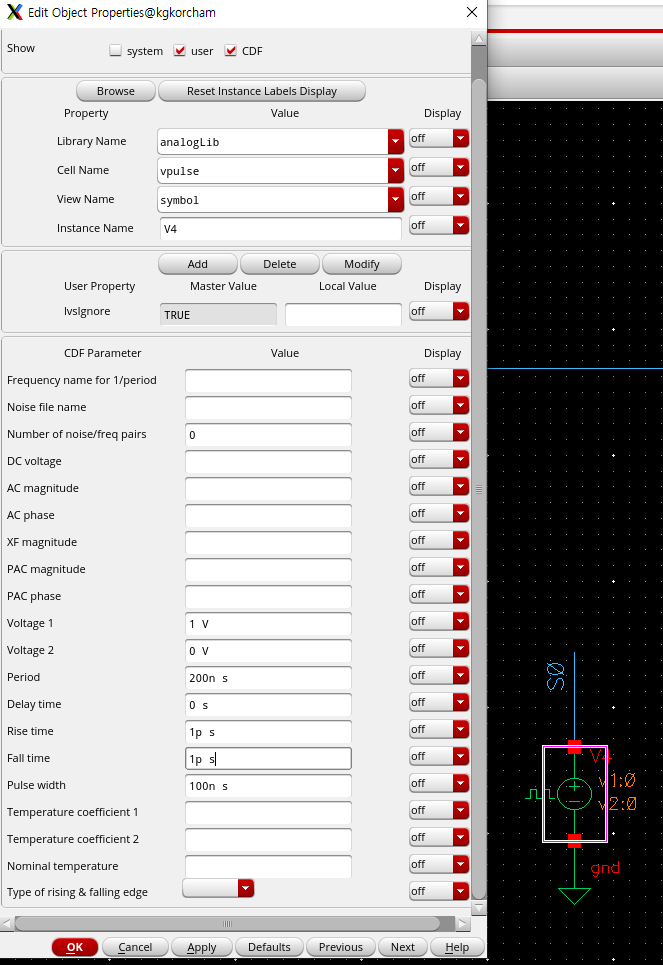Click the scroll-right arrow of horizontal scrollbar
This screenshot has height=965, width=663.
(463, 923)
